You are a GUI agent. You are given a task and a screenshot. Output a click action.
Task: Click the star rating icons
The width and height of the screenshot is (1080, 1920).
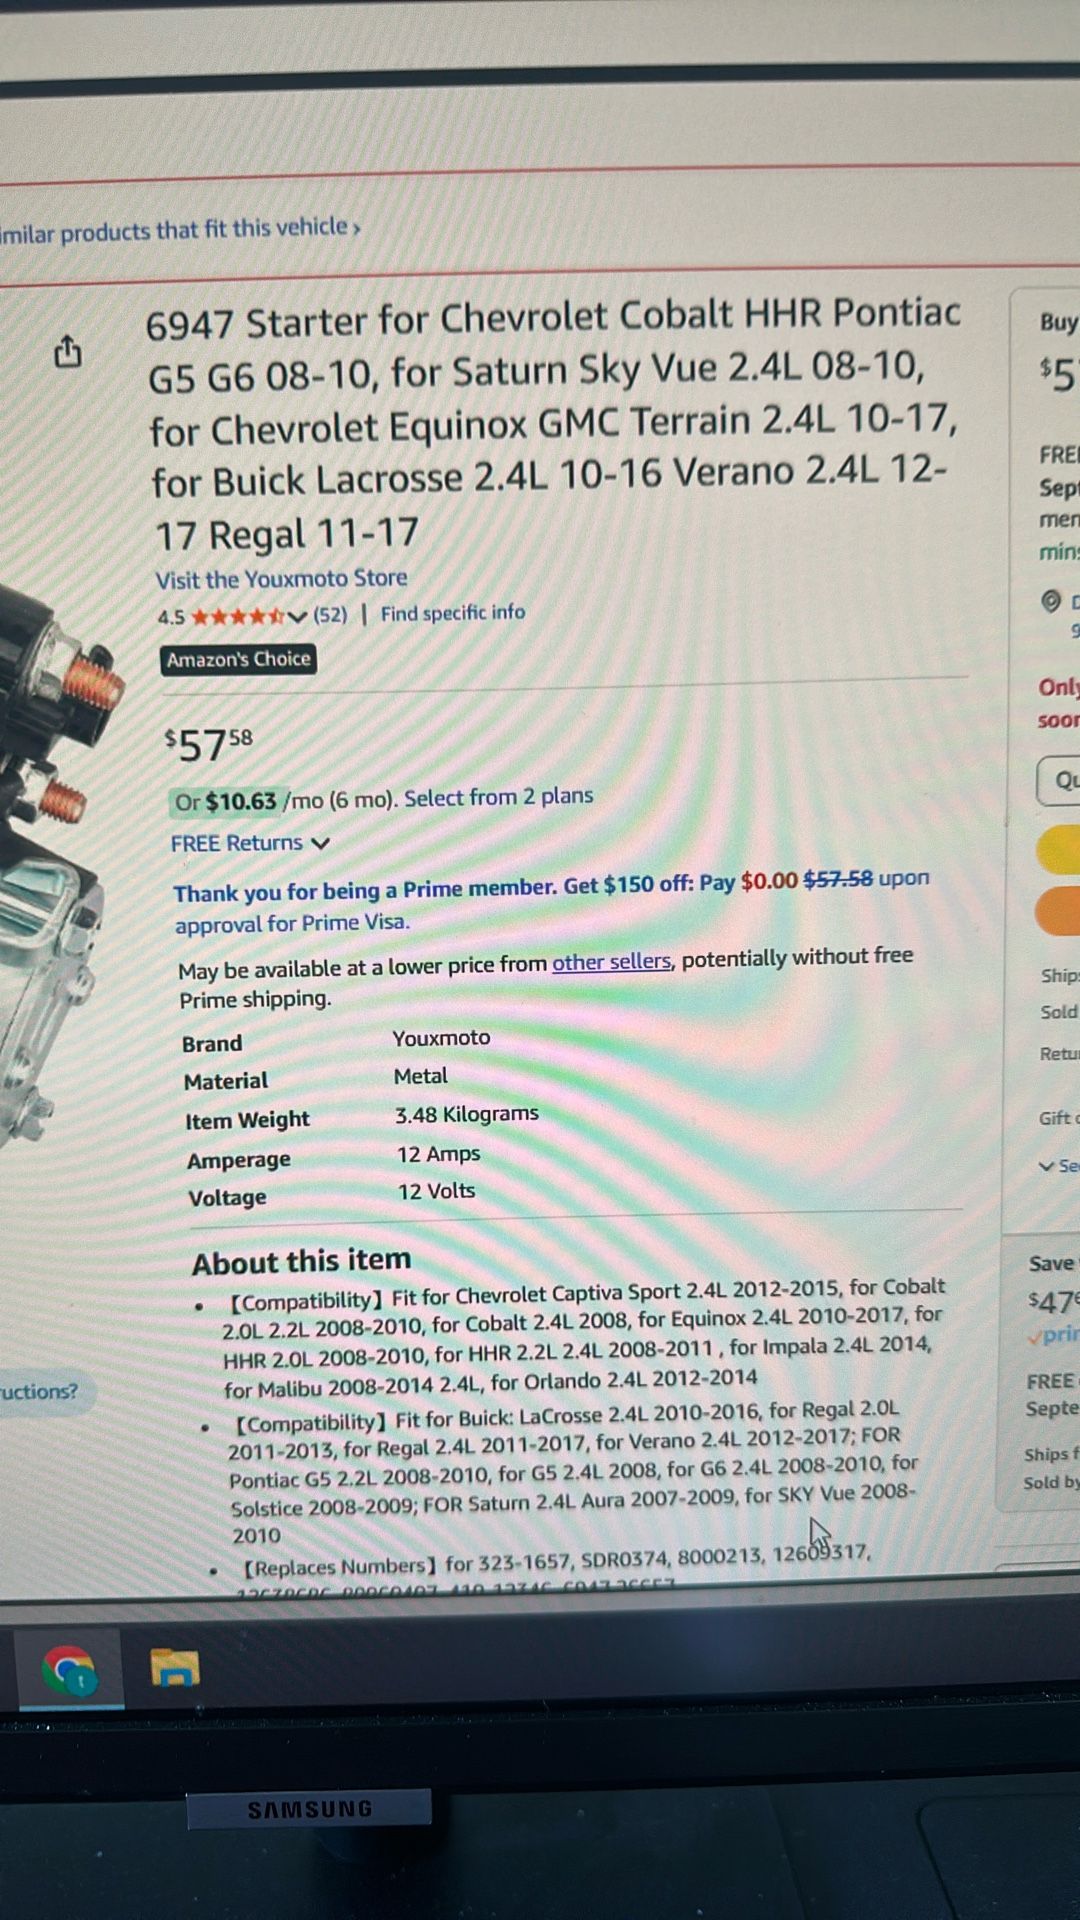(x=237, y=616)
